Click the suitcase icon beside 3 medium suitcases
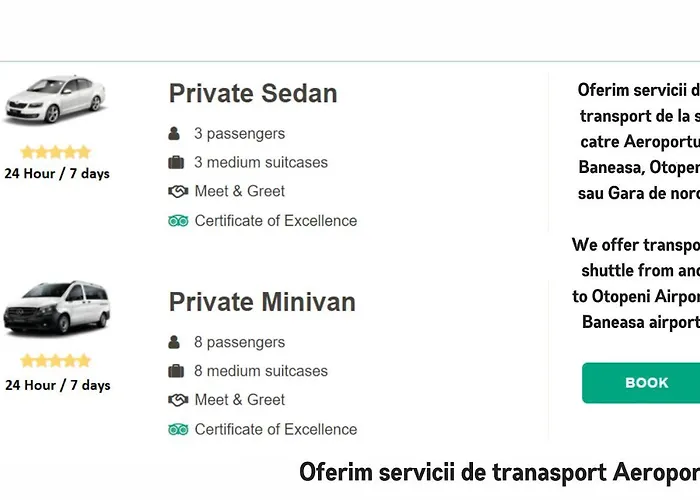This screenshot has height=500, width=700. pos(176,162)
